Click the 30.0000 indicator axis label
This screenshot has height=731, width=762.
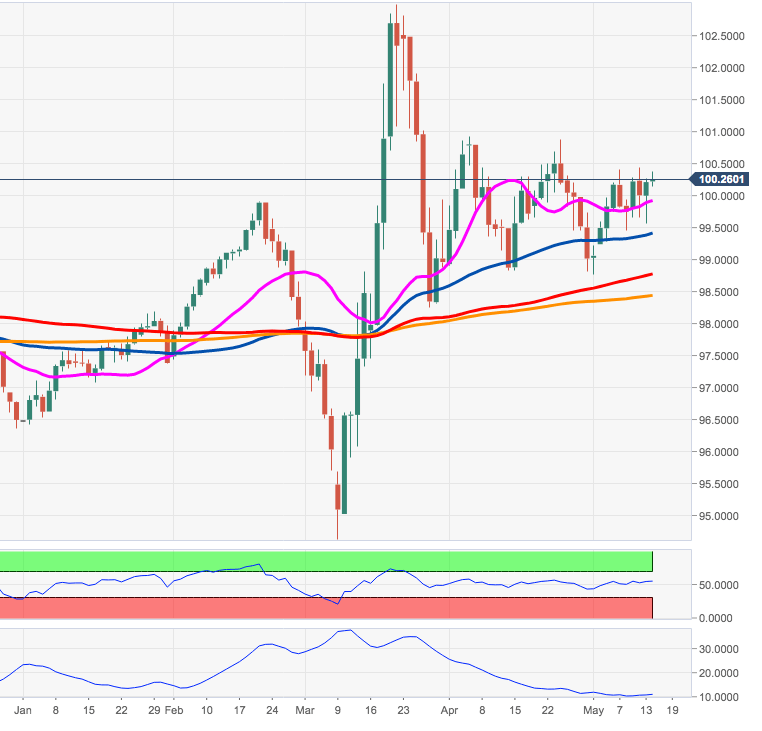(719, 649)
